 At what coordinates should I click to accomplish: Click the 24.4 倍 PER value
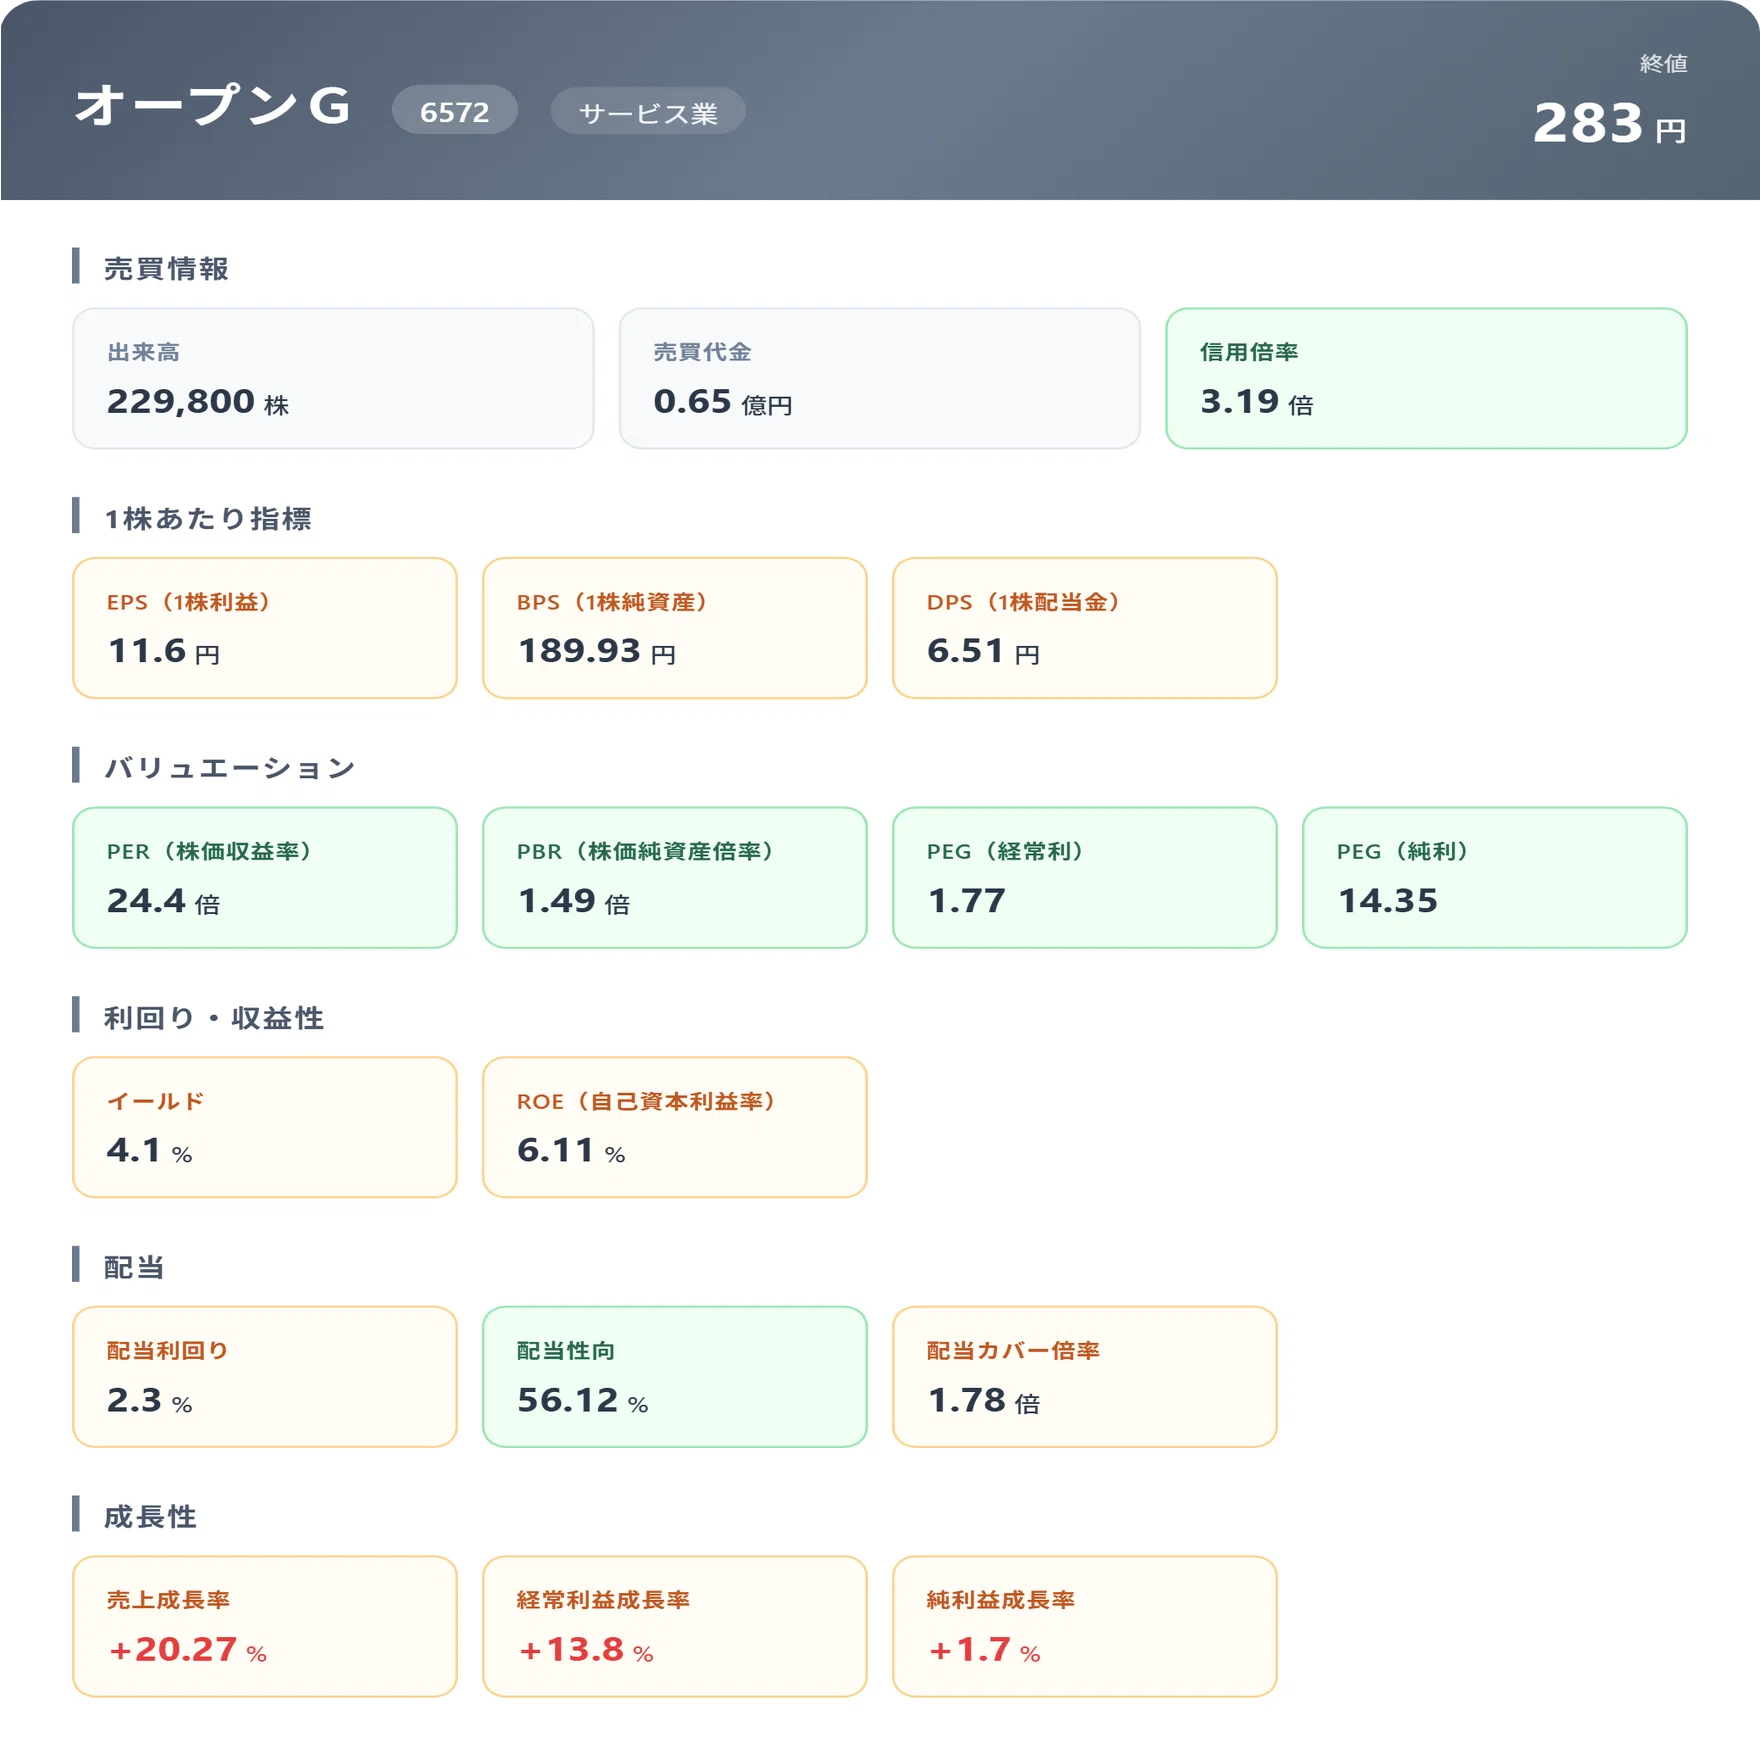click(x=164, y=901)
